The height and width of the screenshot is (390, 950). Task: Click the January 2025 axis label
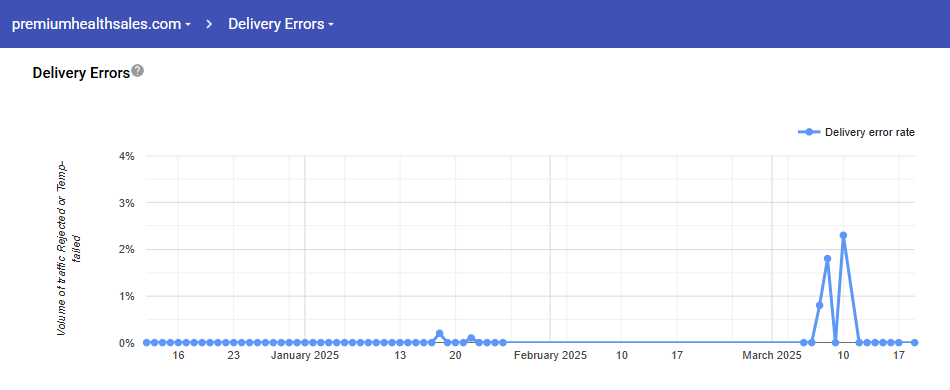click(x=305, y=355)
